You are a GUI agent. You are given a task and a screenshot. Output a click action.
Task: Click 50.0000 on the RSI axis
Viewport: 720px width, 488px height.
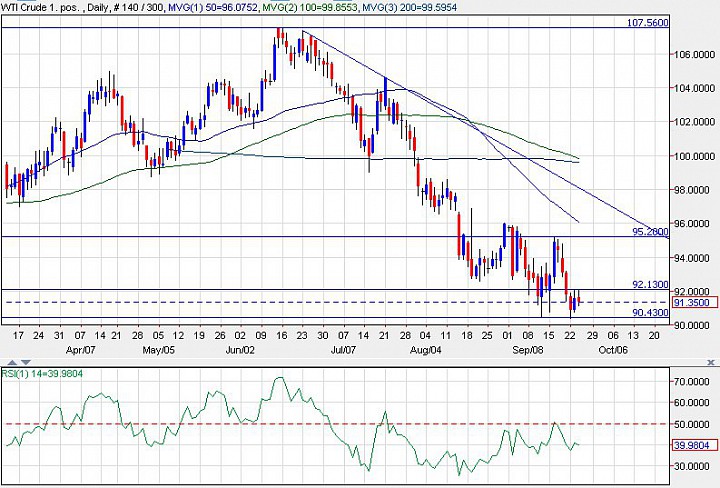coord(694,424)
